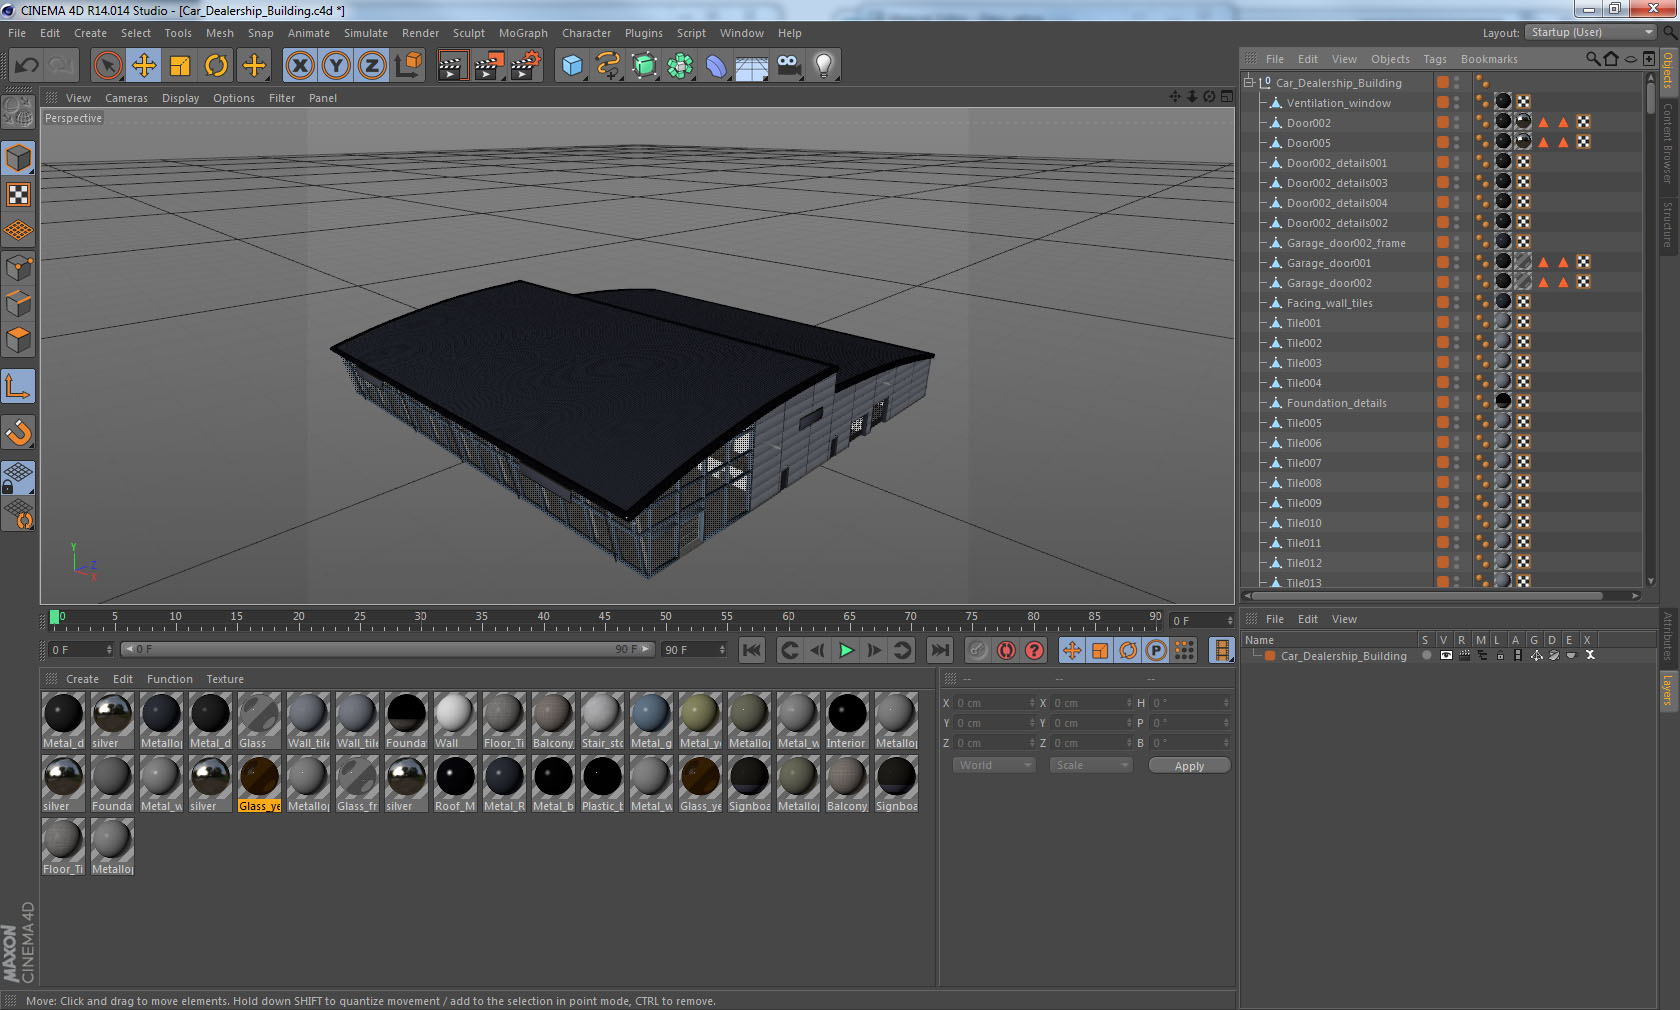Open the viewport Cameras menu
The height and width of the screenshot is (1010, 1680).
(126, 98)
